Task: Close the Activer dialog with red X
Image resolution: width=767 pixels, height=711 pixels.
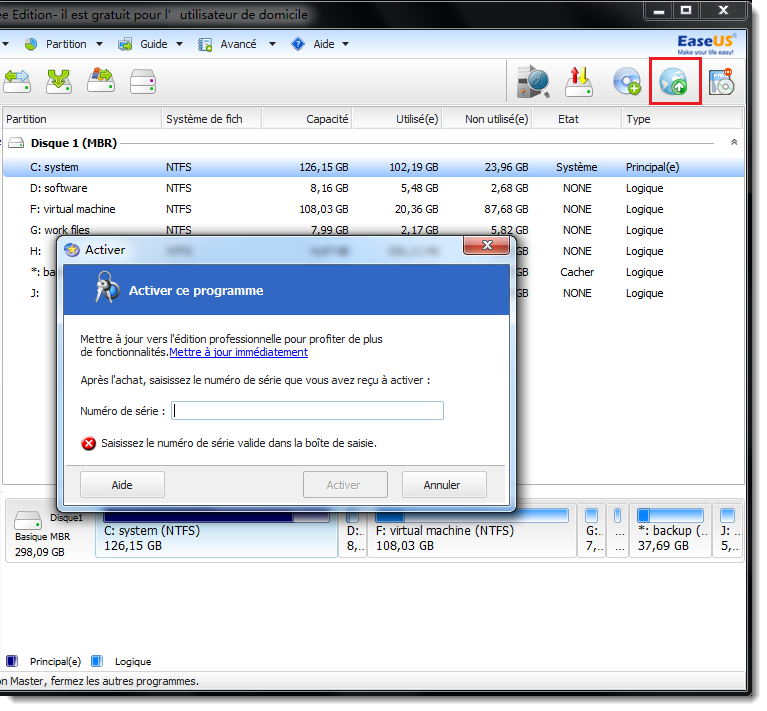Action: [x=488, y=246]
